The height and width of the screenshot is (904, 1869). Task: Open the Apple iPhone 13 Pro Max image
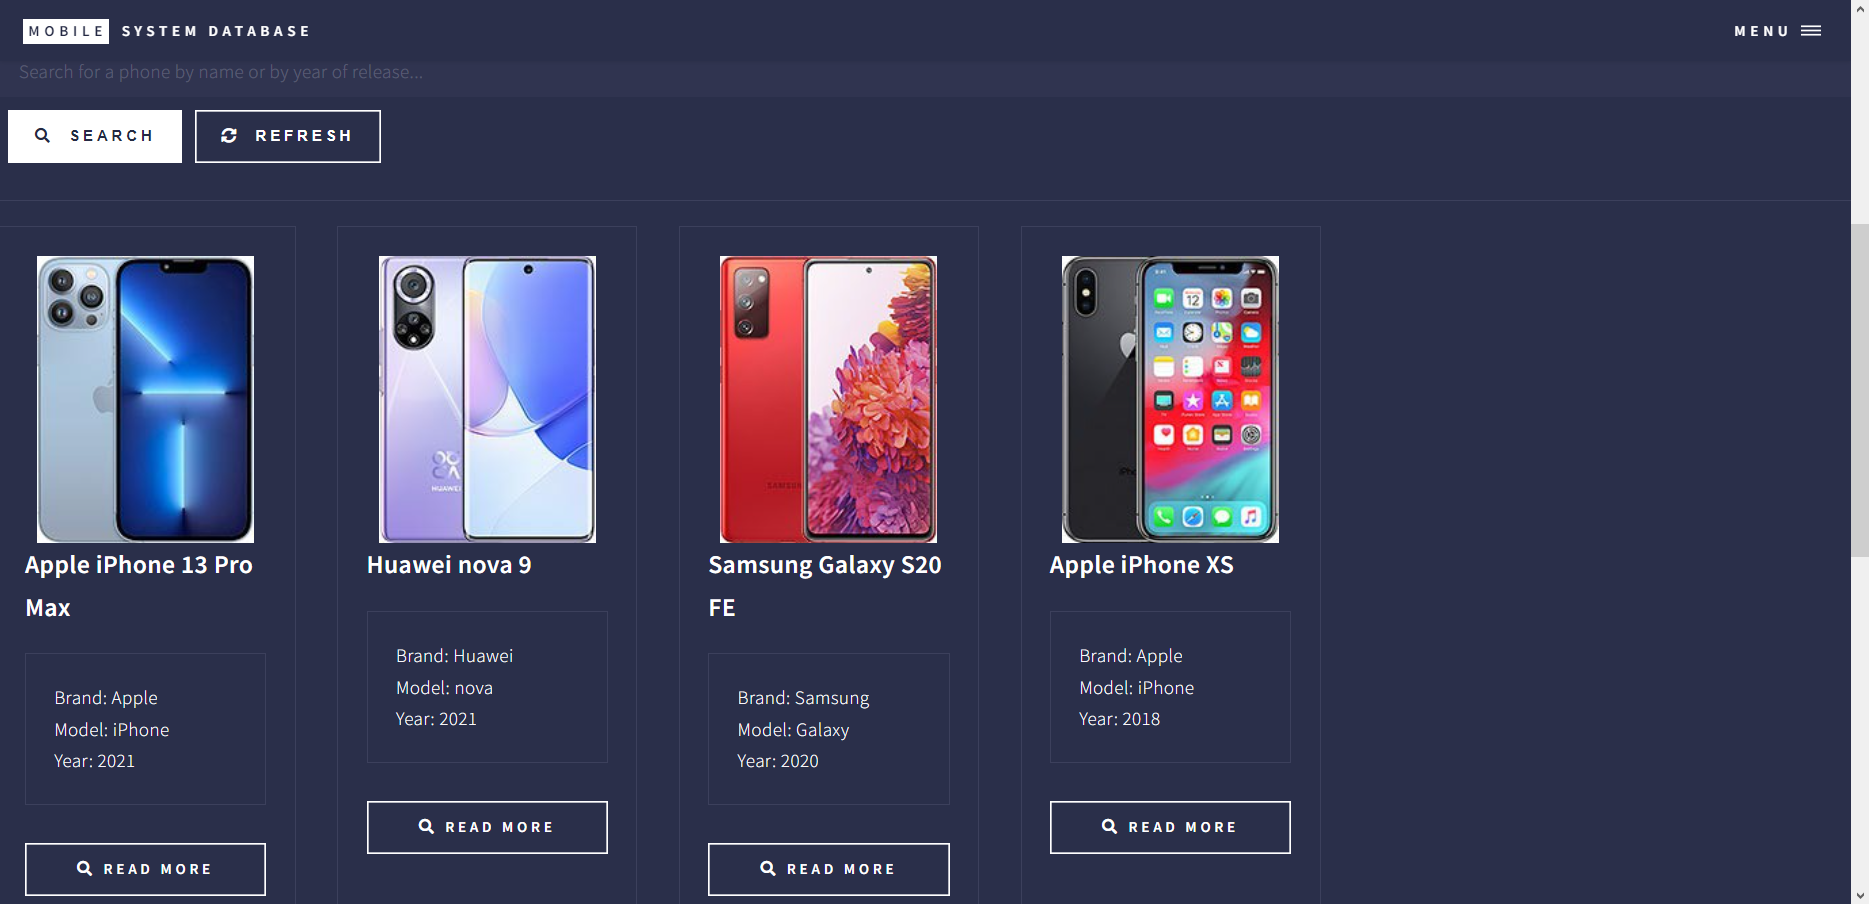coord(145,399)
